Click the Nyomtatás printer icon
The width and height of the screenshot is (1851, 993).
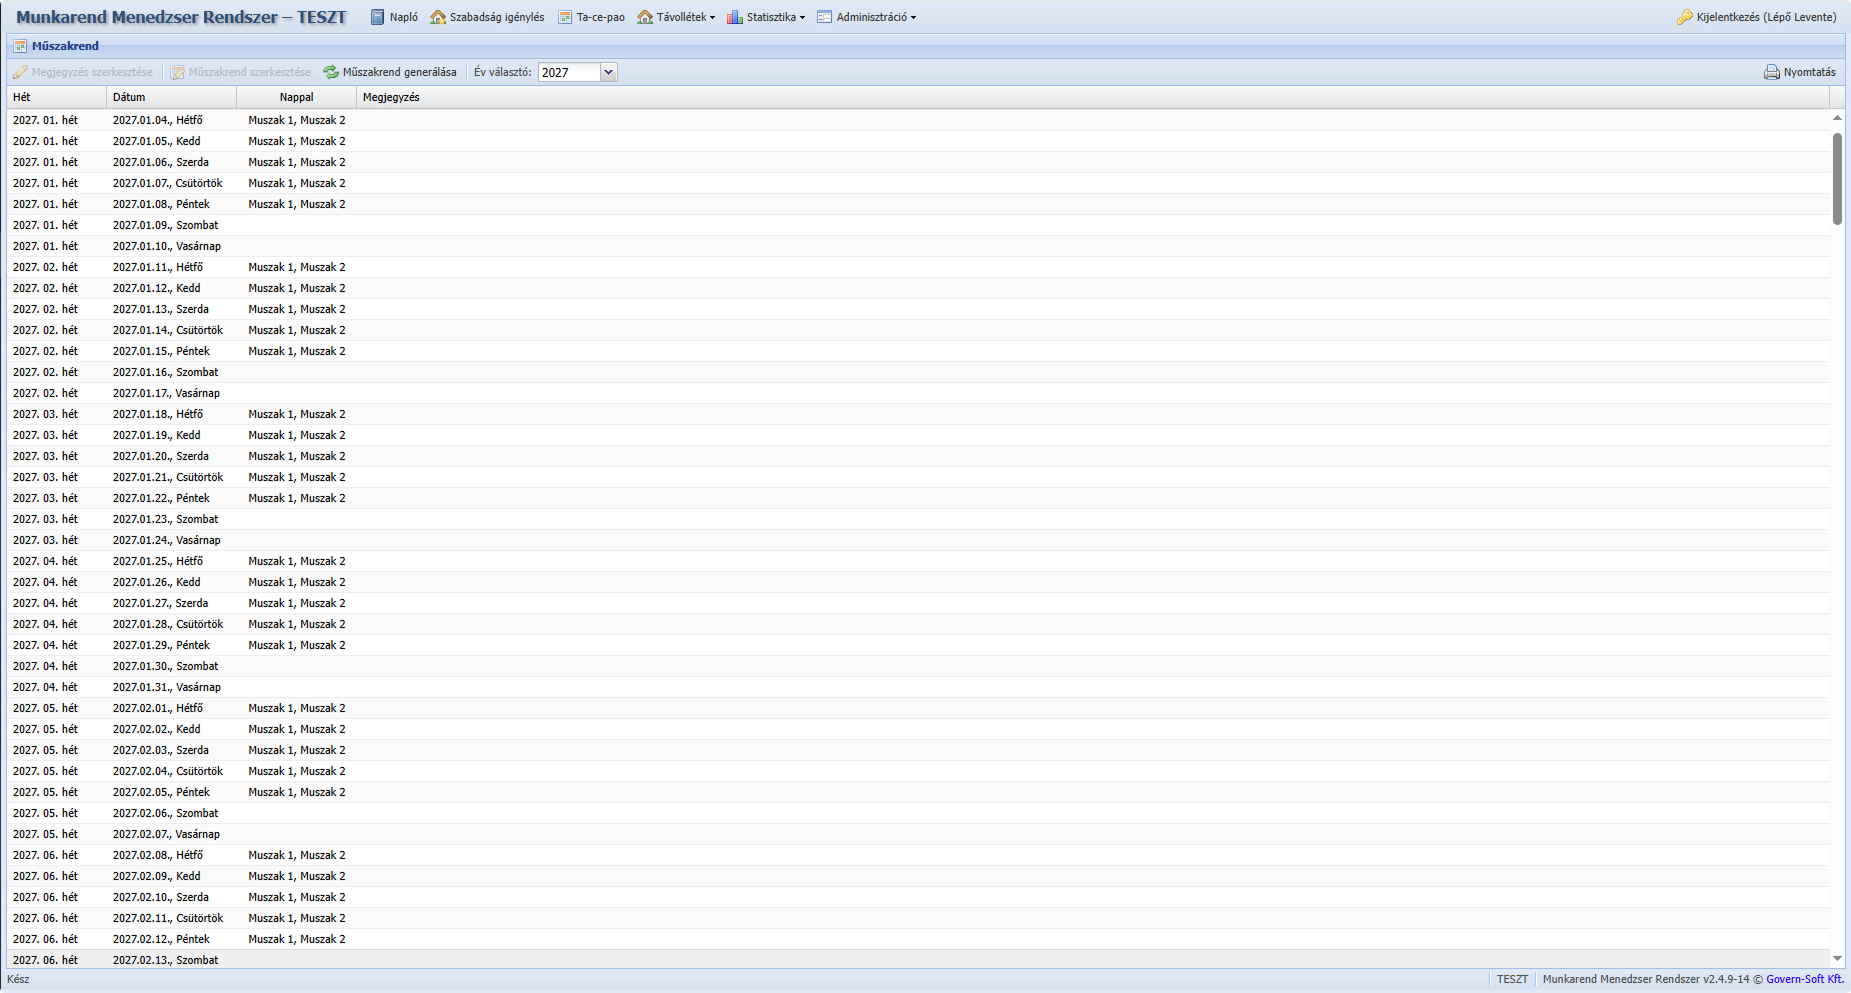point(1771,72)
